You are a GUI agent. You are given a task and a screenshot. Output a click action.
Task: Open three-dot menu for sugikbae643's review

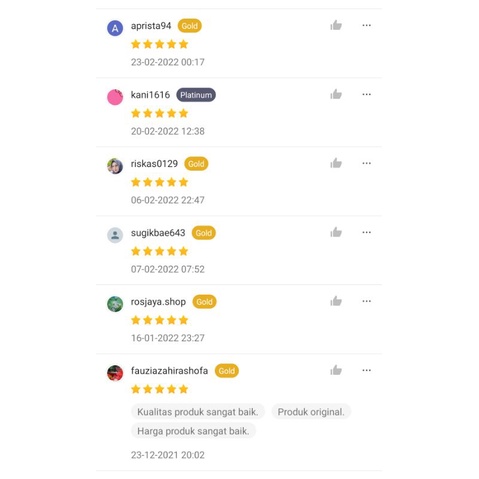click(366, 232)
